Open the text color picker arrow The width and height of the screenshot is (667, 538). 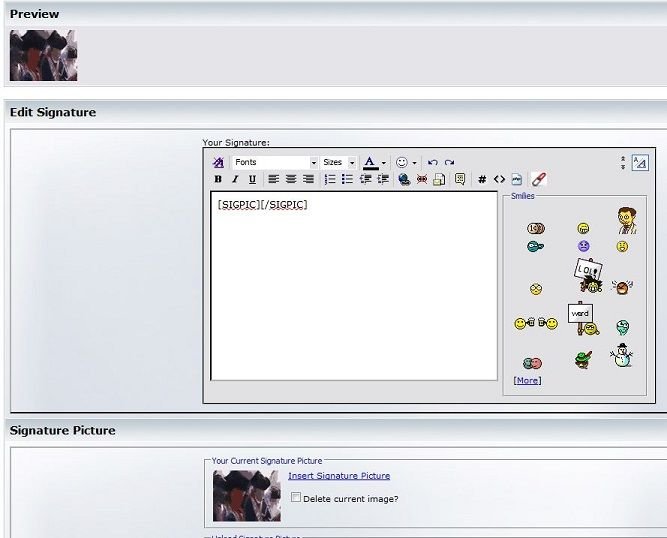pyautogui.click(x=384, y=162)
